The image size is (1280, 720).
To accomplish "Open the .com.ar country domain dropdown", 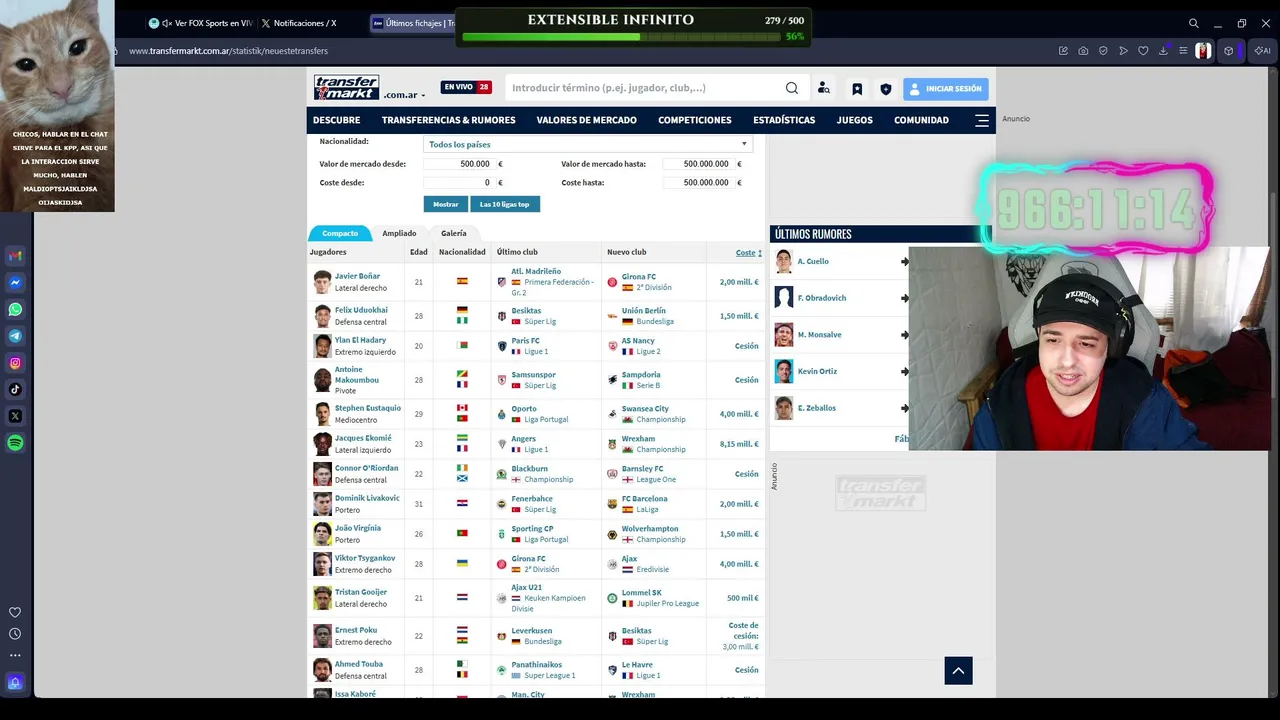I will click(404, 95).
